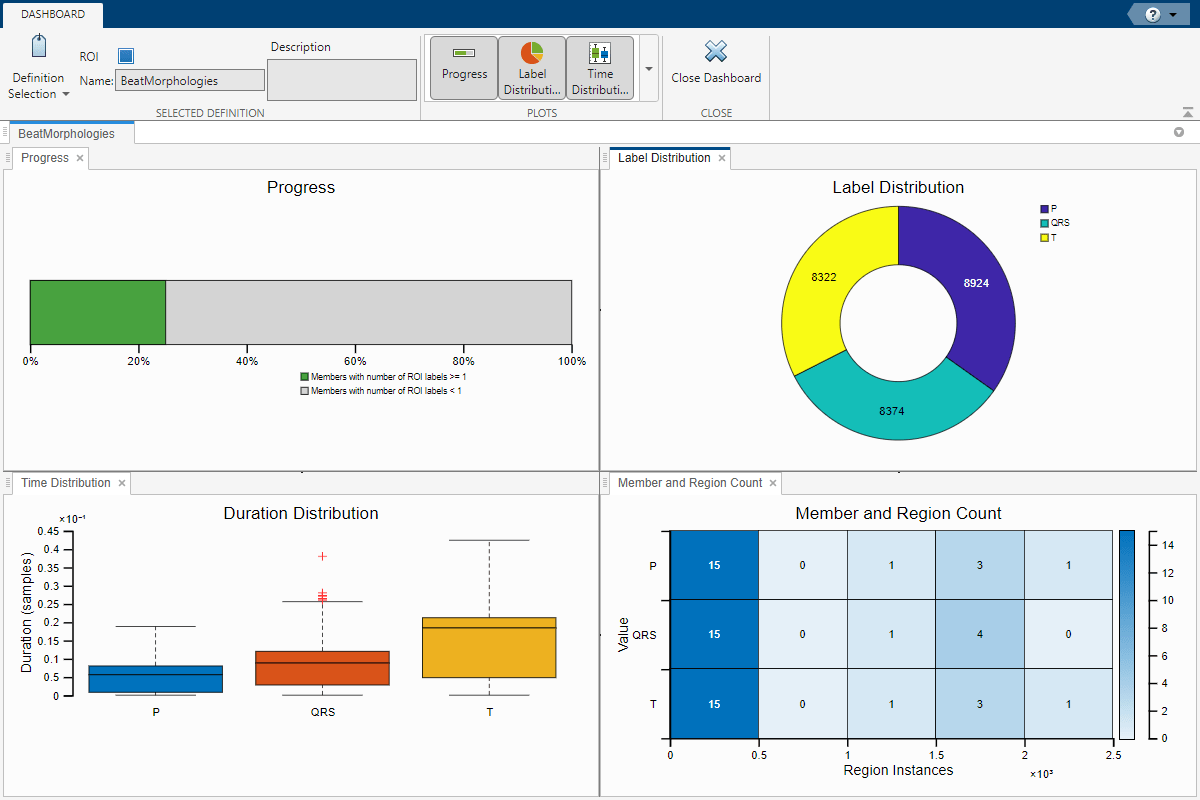Close the Time Distribution panel
This screenshot has height=800, width=1200.
122,483
